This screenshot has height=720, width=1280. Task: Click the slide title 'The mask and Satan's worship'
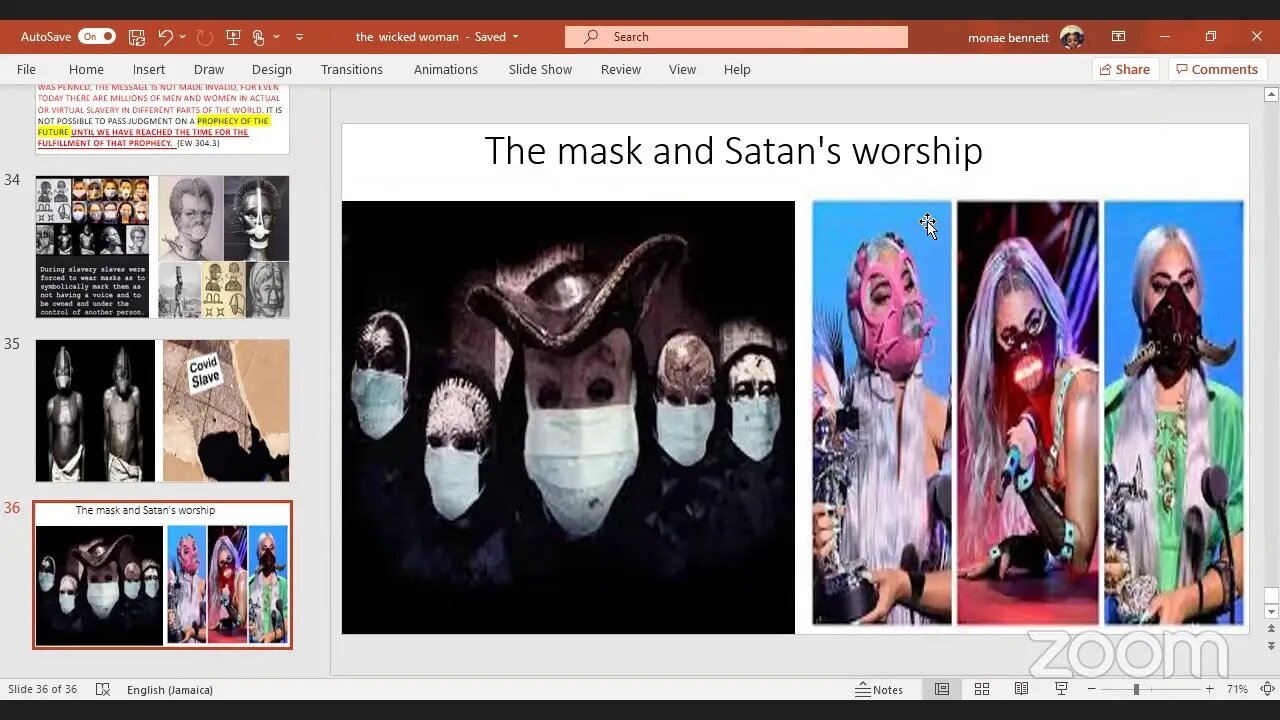click(x=733, y=151)
